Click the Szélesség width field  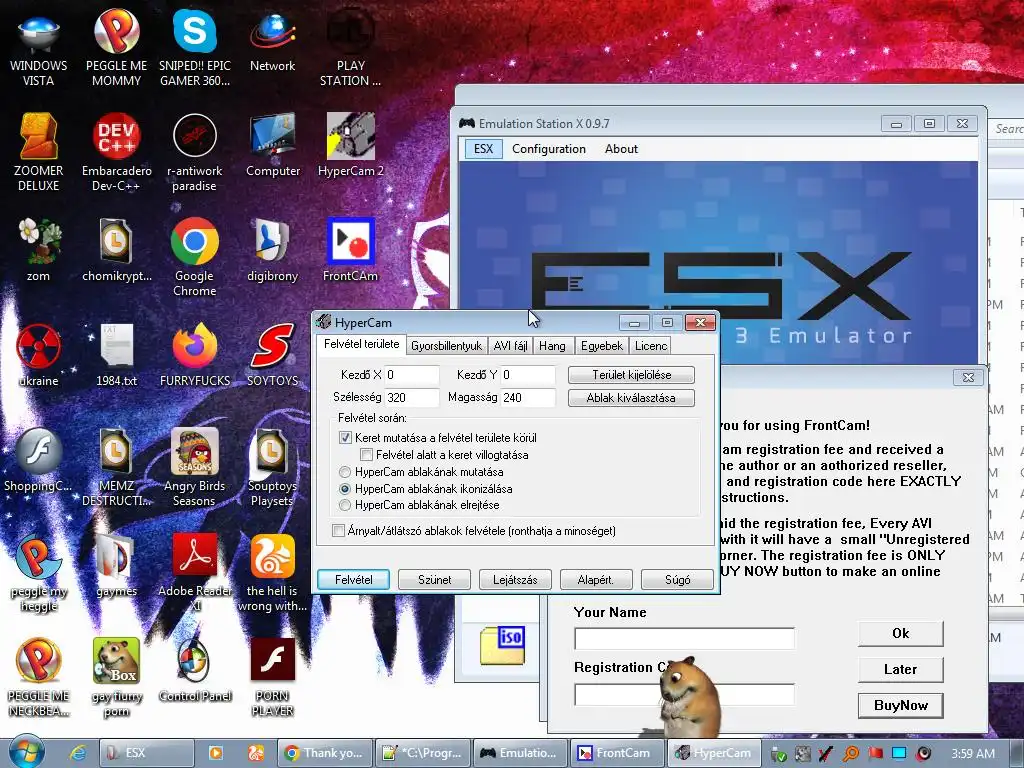click(411, 398)
